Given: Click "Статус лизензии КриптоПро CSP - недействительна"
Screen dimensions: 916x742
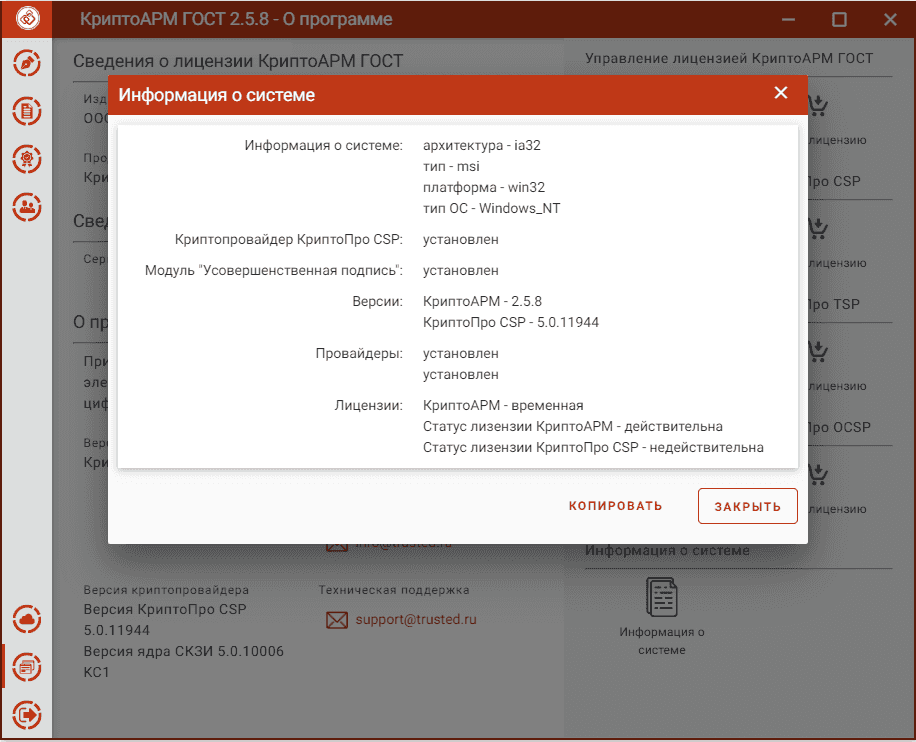Looking at the screenshot, I should pyautogui.click(x=593, y=448).
